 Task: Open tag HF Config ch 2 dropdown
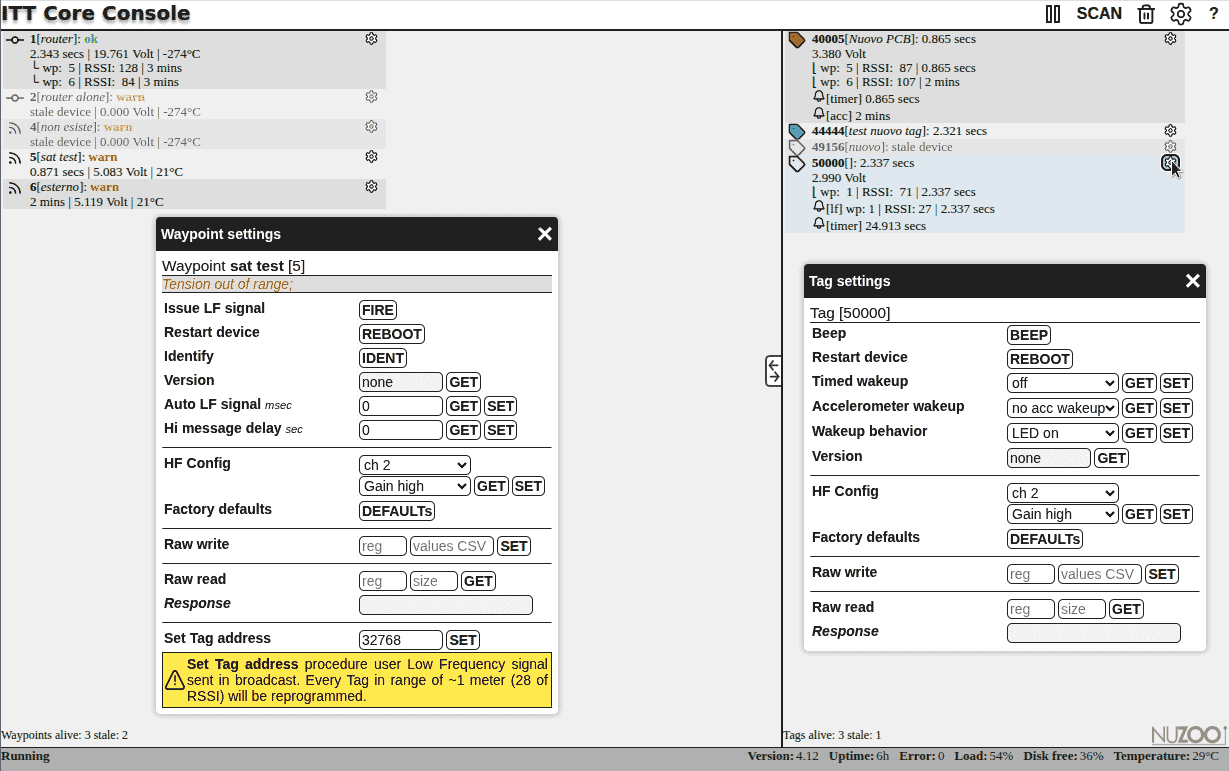(x=1063, y=493)
